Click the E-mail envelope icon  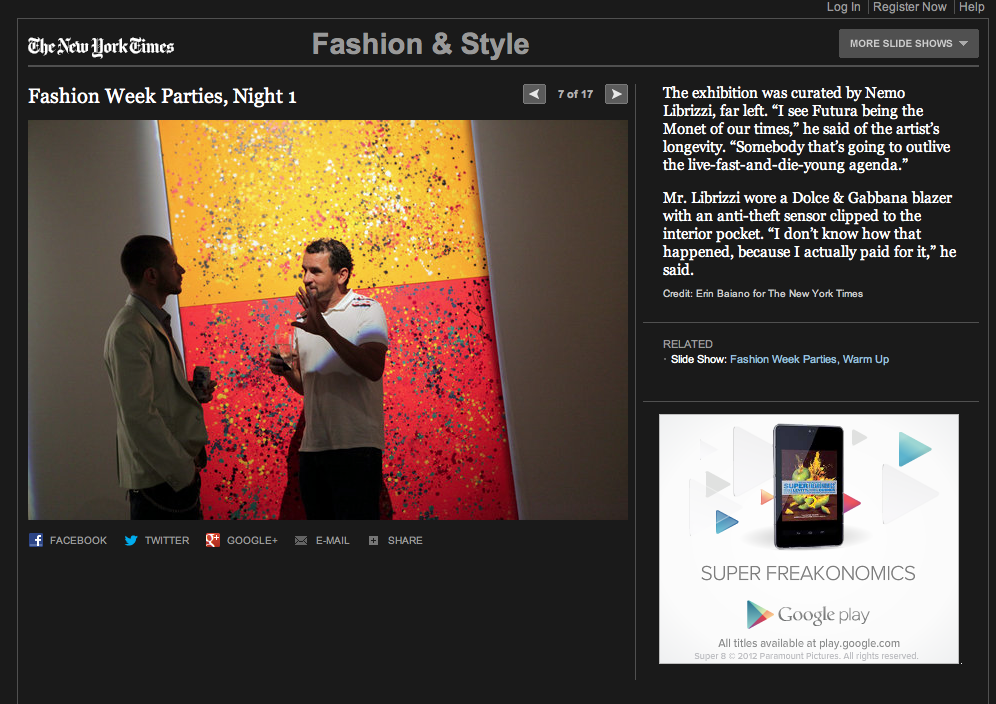301,540
